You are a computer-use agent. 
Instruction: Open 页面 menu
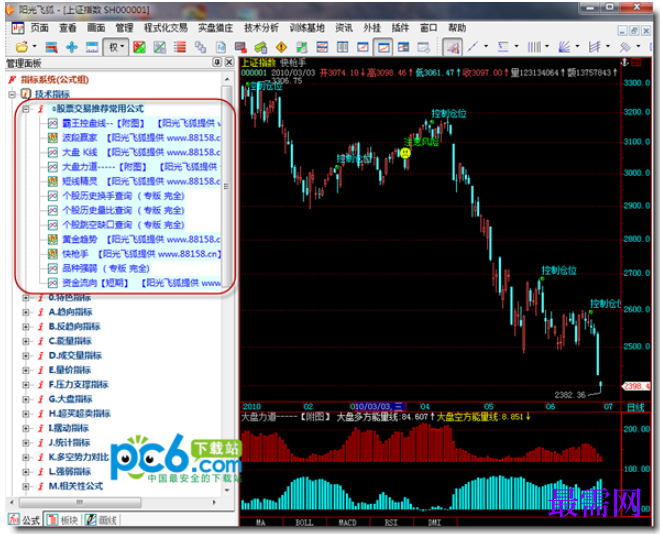click(40, 28)
